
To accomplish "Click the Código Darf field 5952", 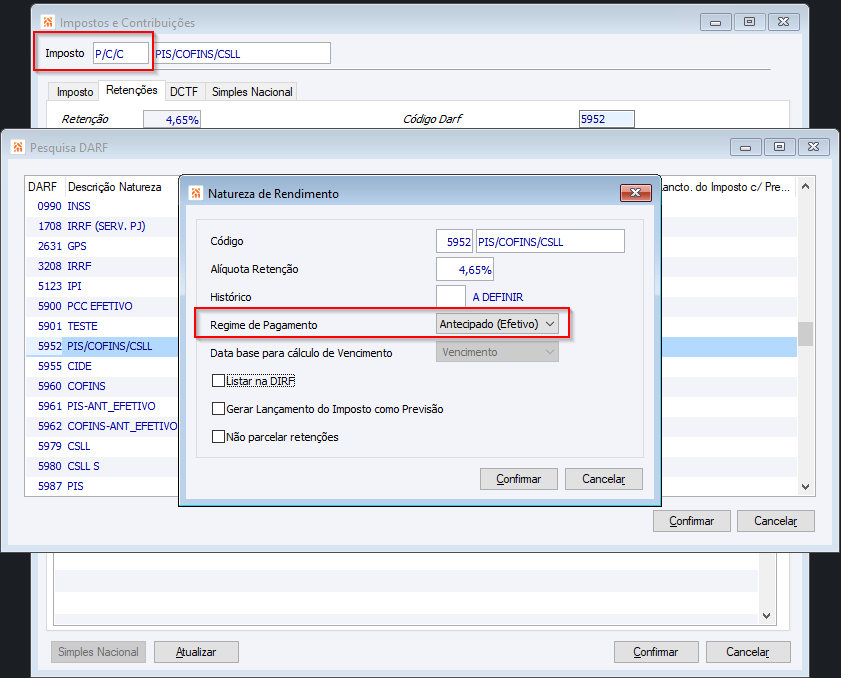I will pyautogui.click(x=607, y=119).
